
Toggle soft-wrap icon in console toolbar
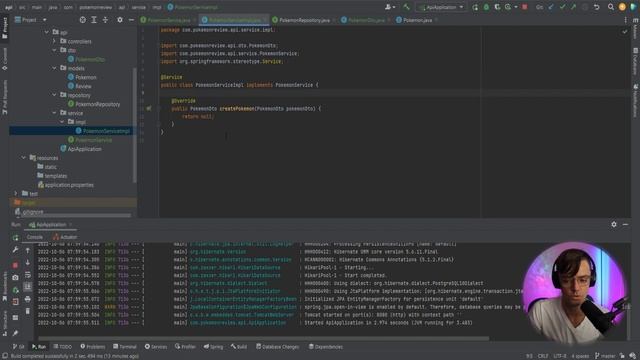pyautogui.click(x=27, y=275)
